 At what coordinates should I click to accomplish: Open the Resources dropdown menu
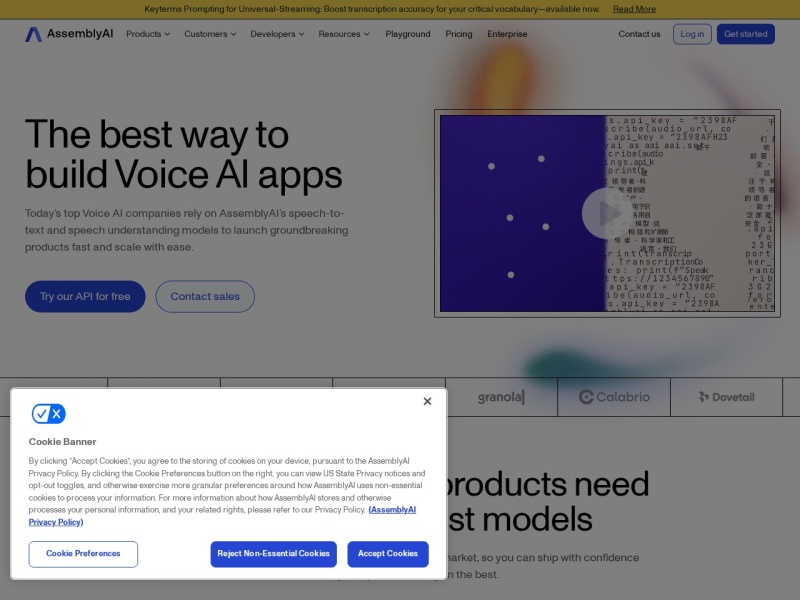pyautogui.click(x=344, y=34)
